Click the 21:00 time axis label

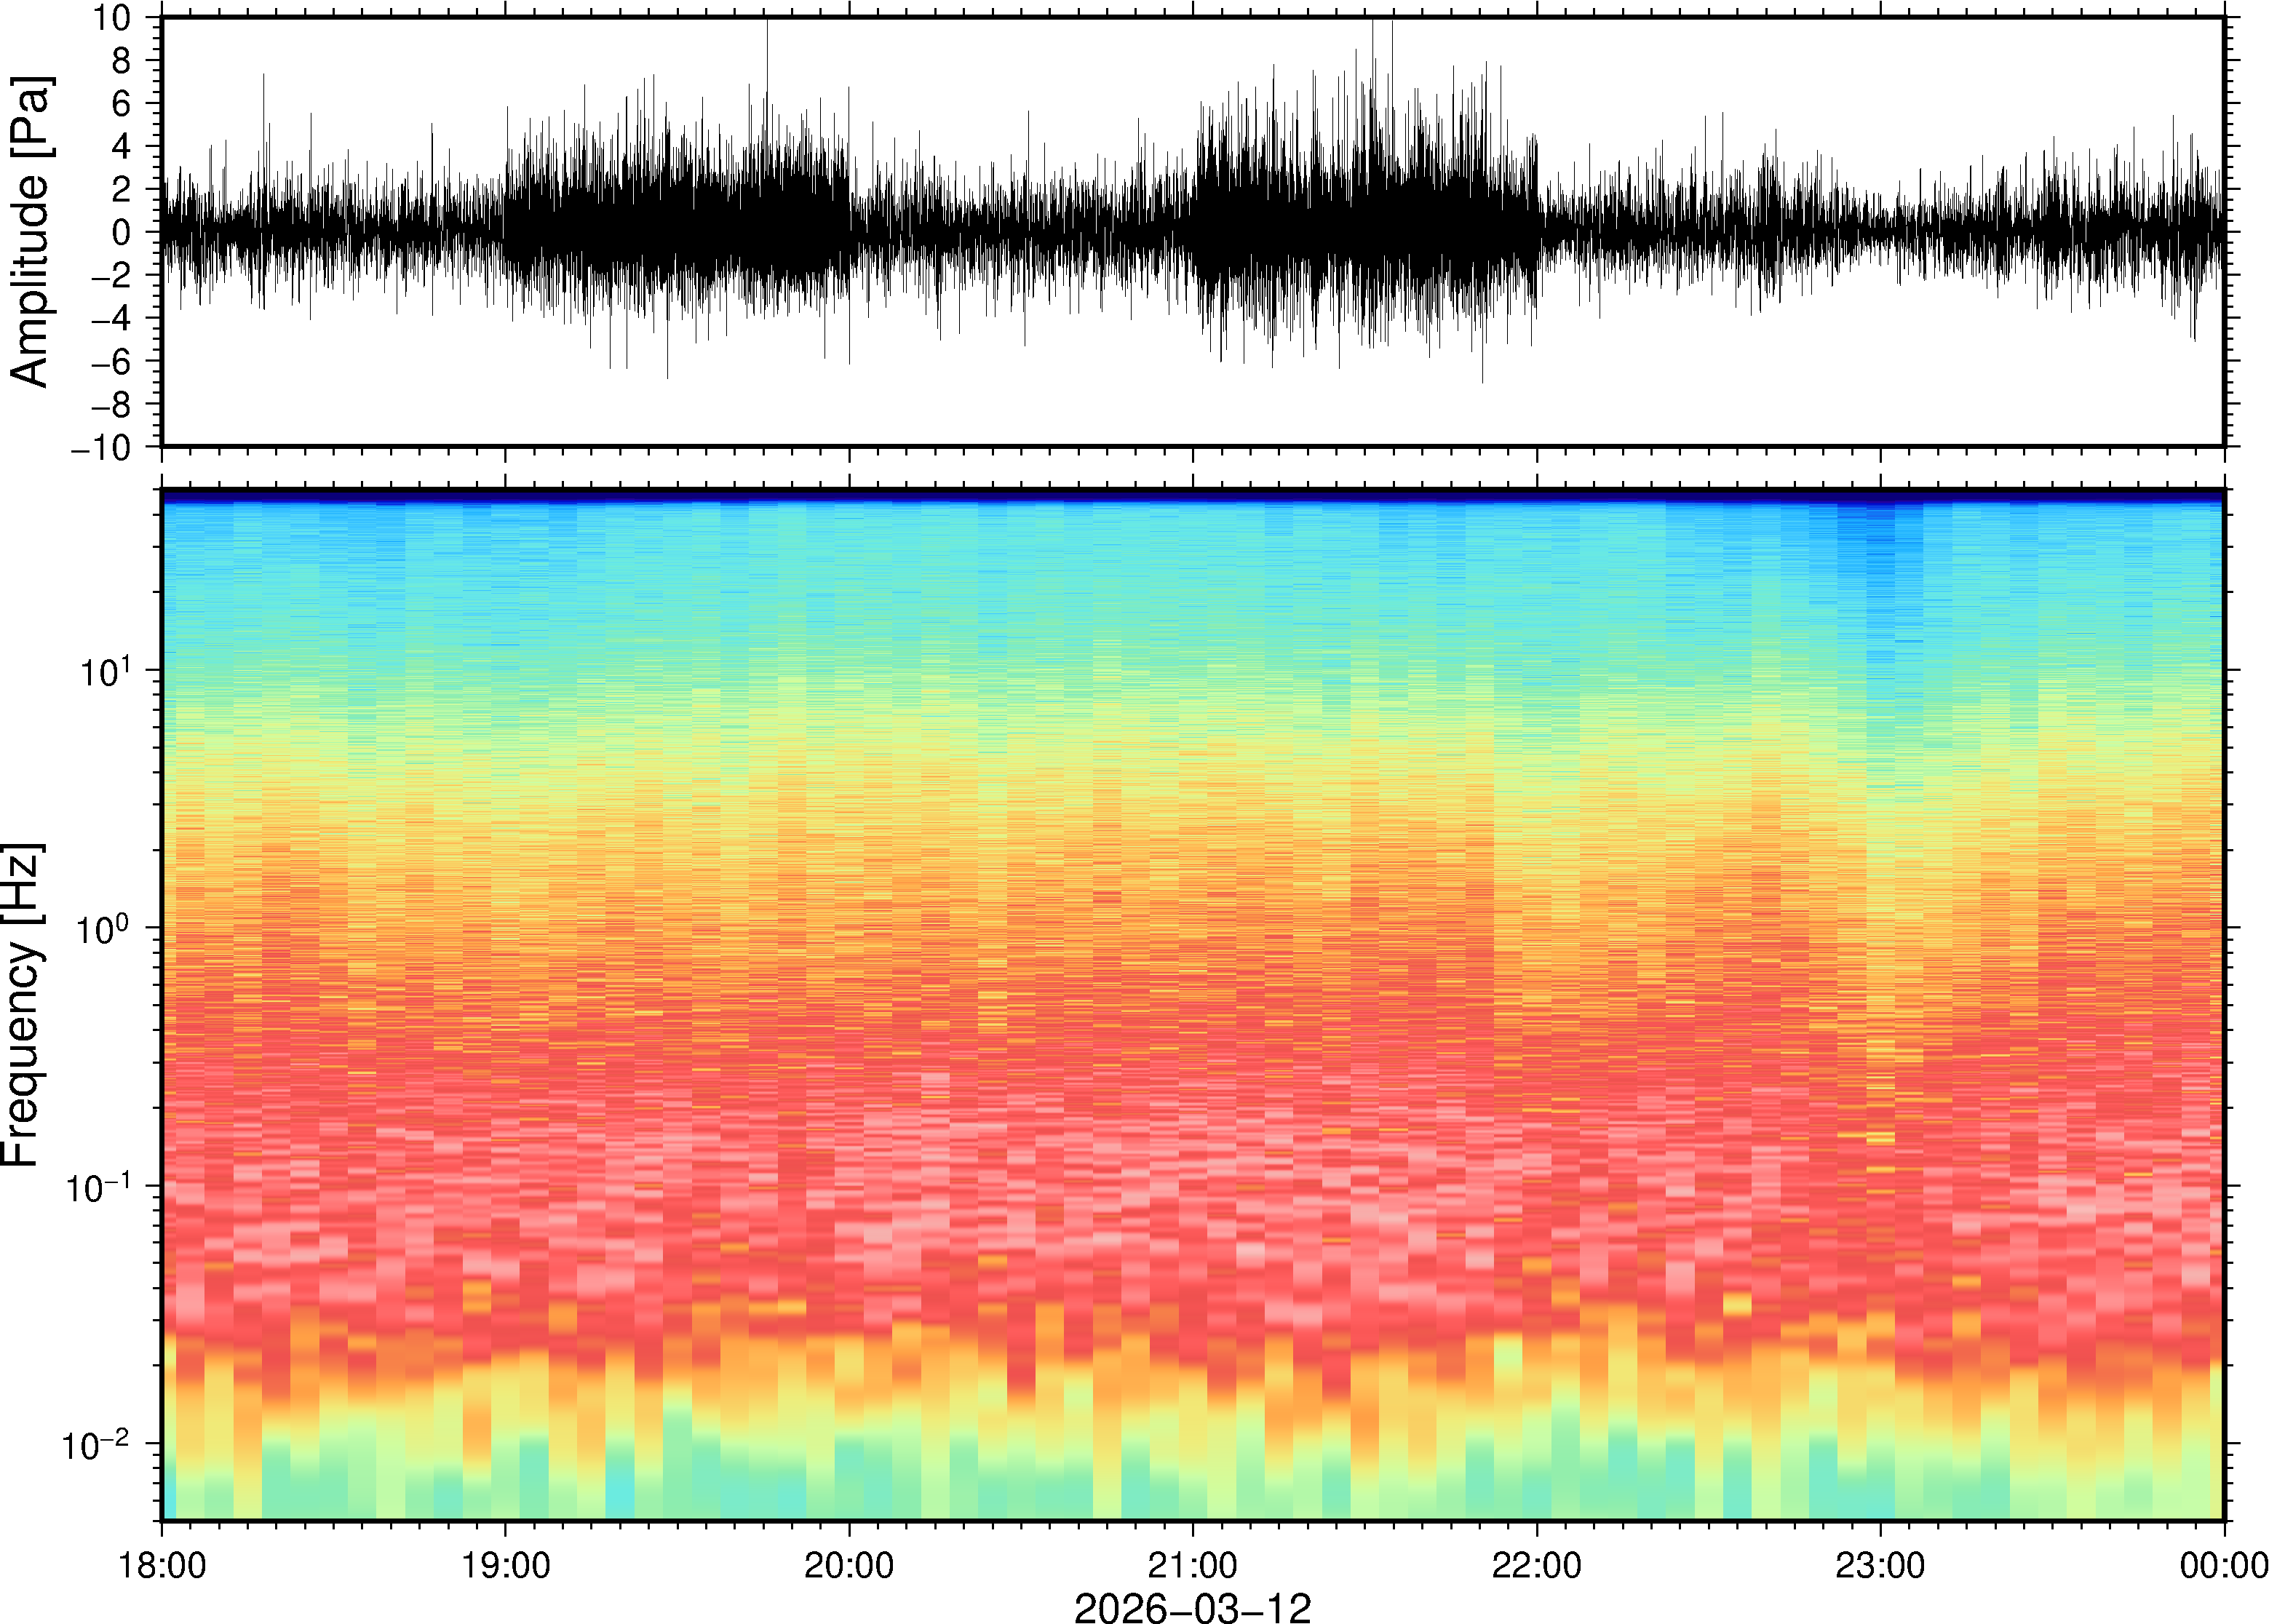[x=1192, y=1565]
